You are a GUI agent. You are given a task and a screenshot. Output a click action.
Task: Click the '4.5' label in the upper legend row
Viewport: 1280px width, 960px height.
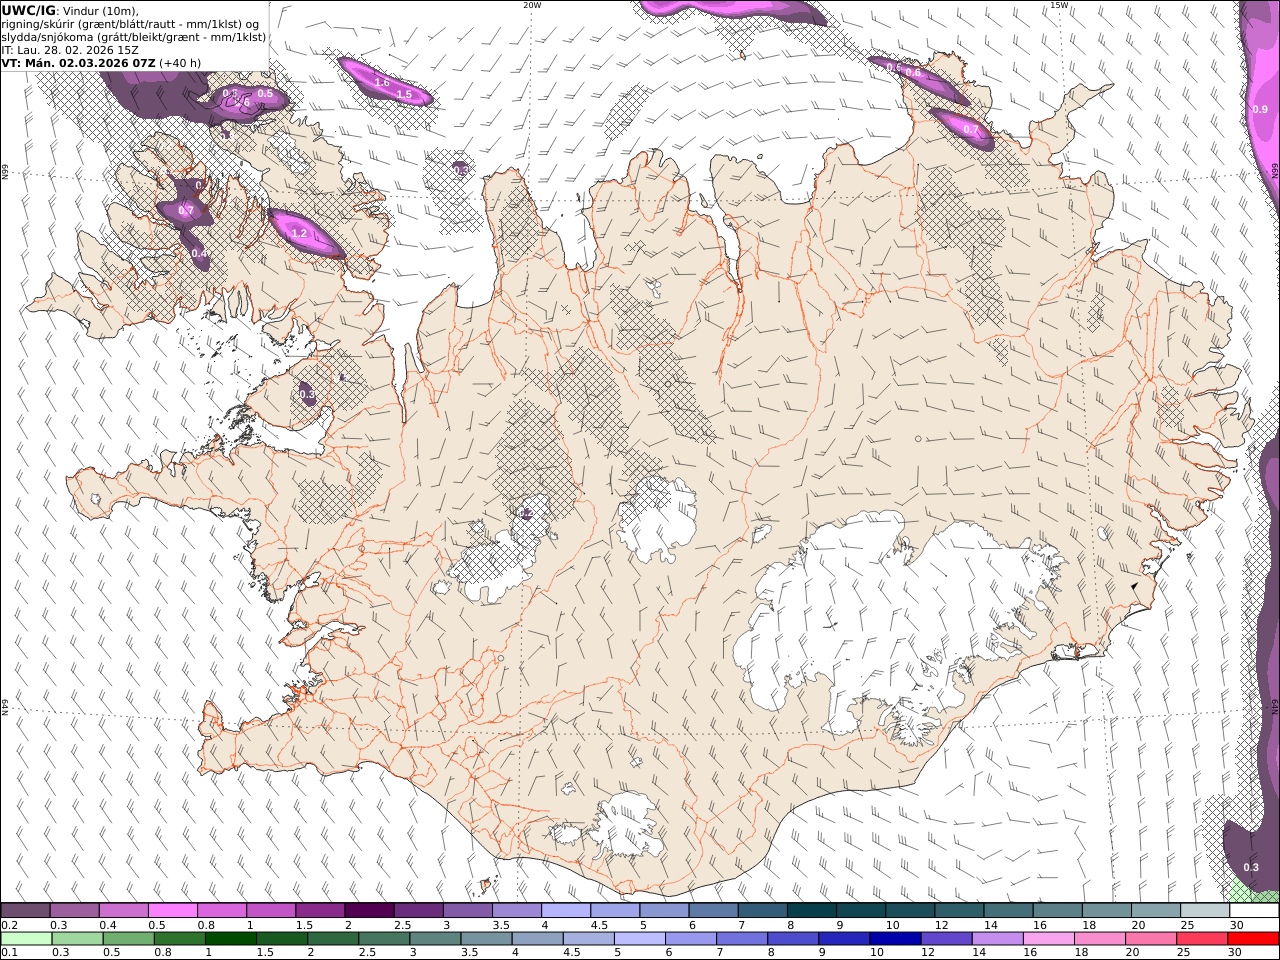[599, 925]
